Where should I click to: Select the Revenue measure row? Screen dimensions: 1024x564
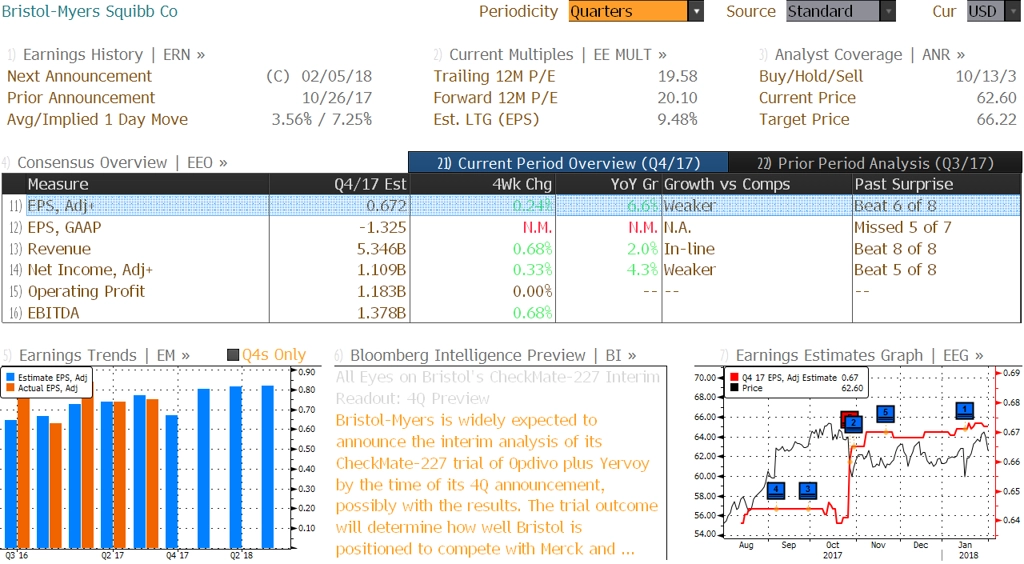(511, 249)
